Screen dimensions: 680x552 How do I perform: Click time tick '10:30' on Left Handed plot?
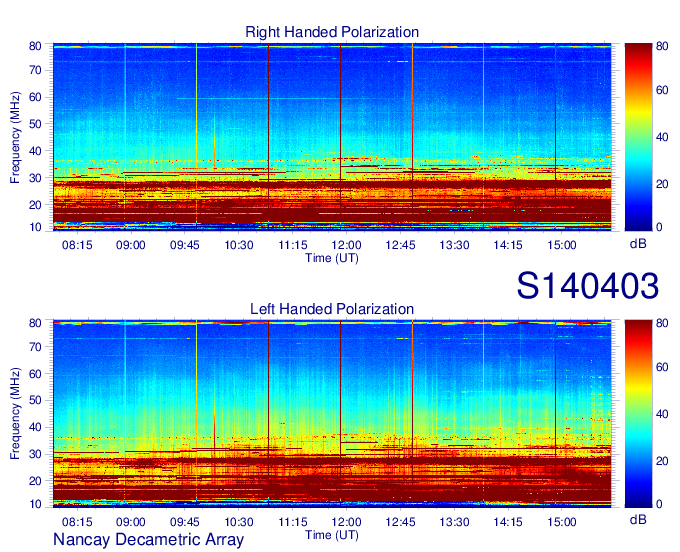tap(239, 522)
